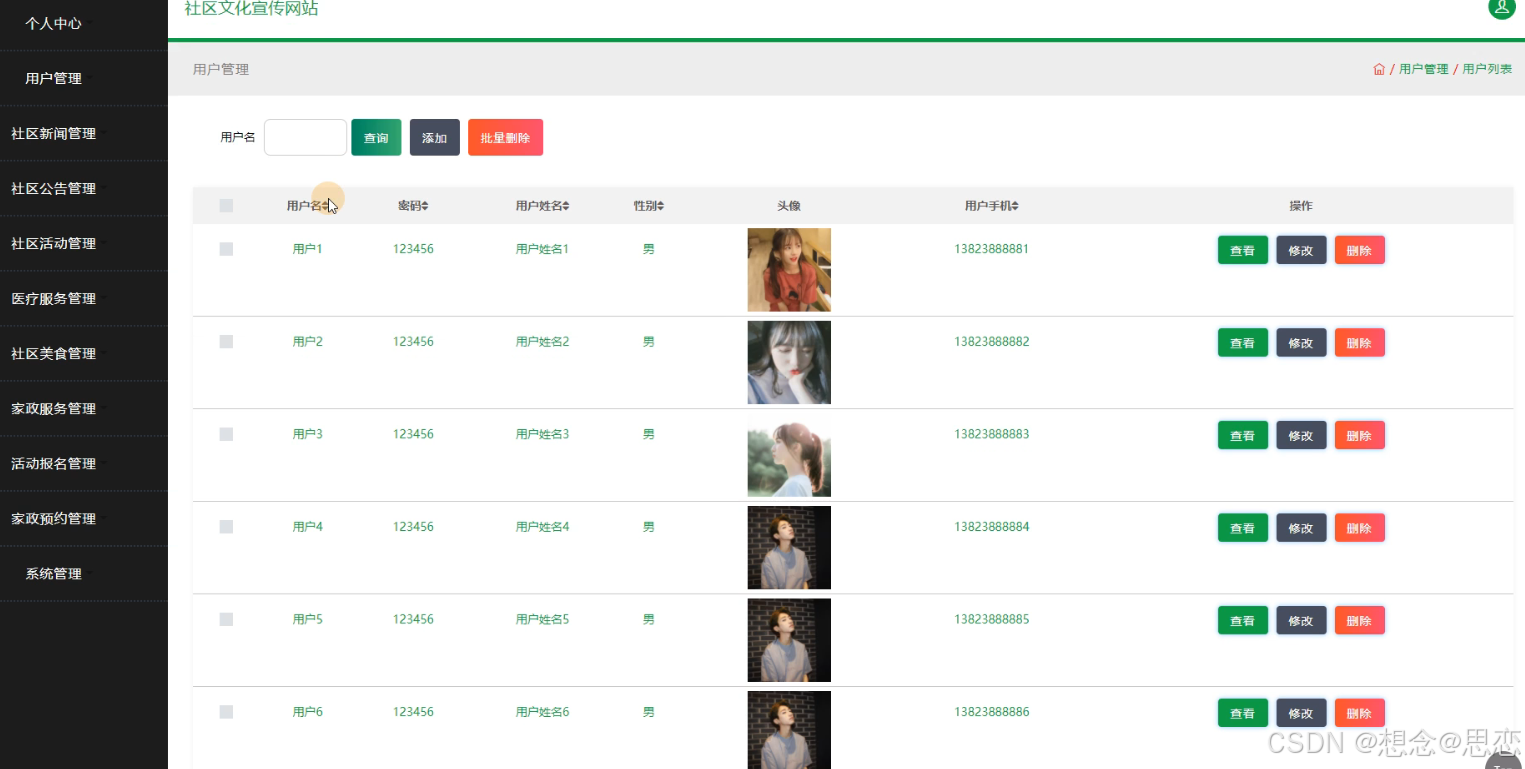Click 修改 for 用户2 row
Viewport: 1525px width, 769px height.
click(x=1301, y=343)
